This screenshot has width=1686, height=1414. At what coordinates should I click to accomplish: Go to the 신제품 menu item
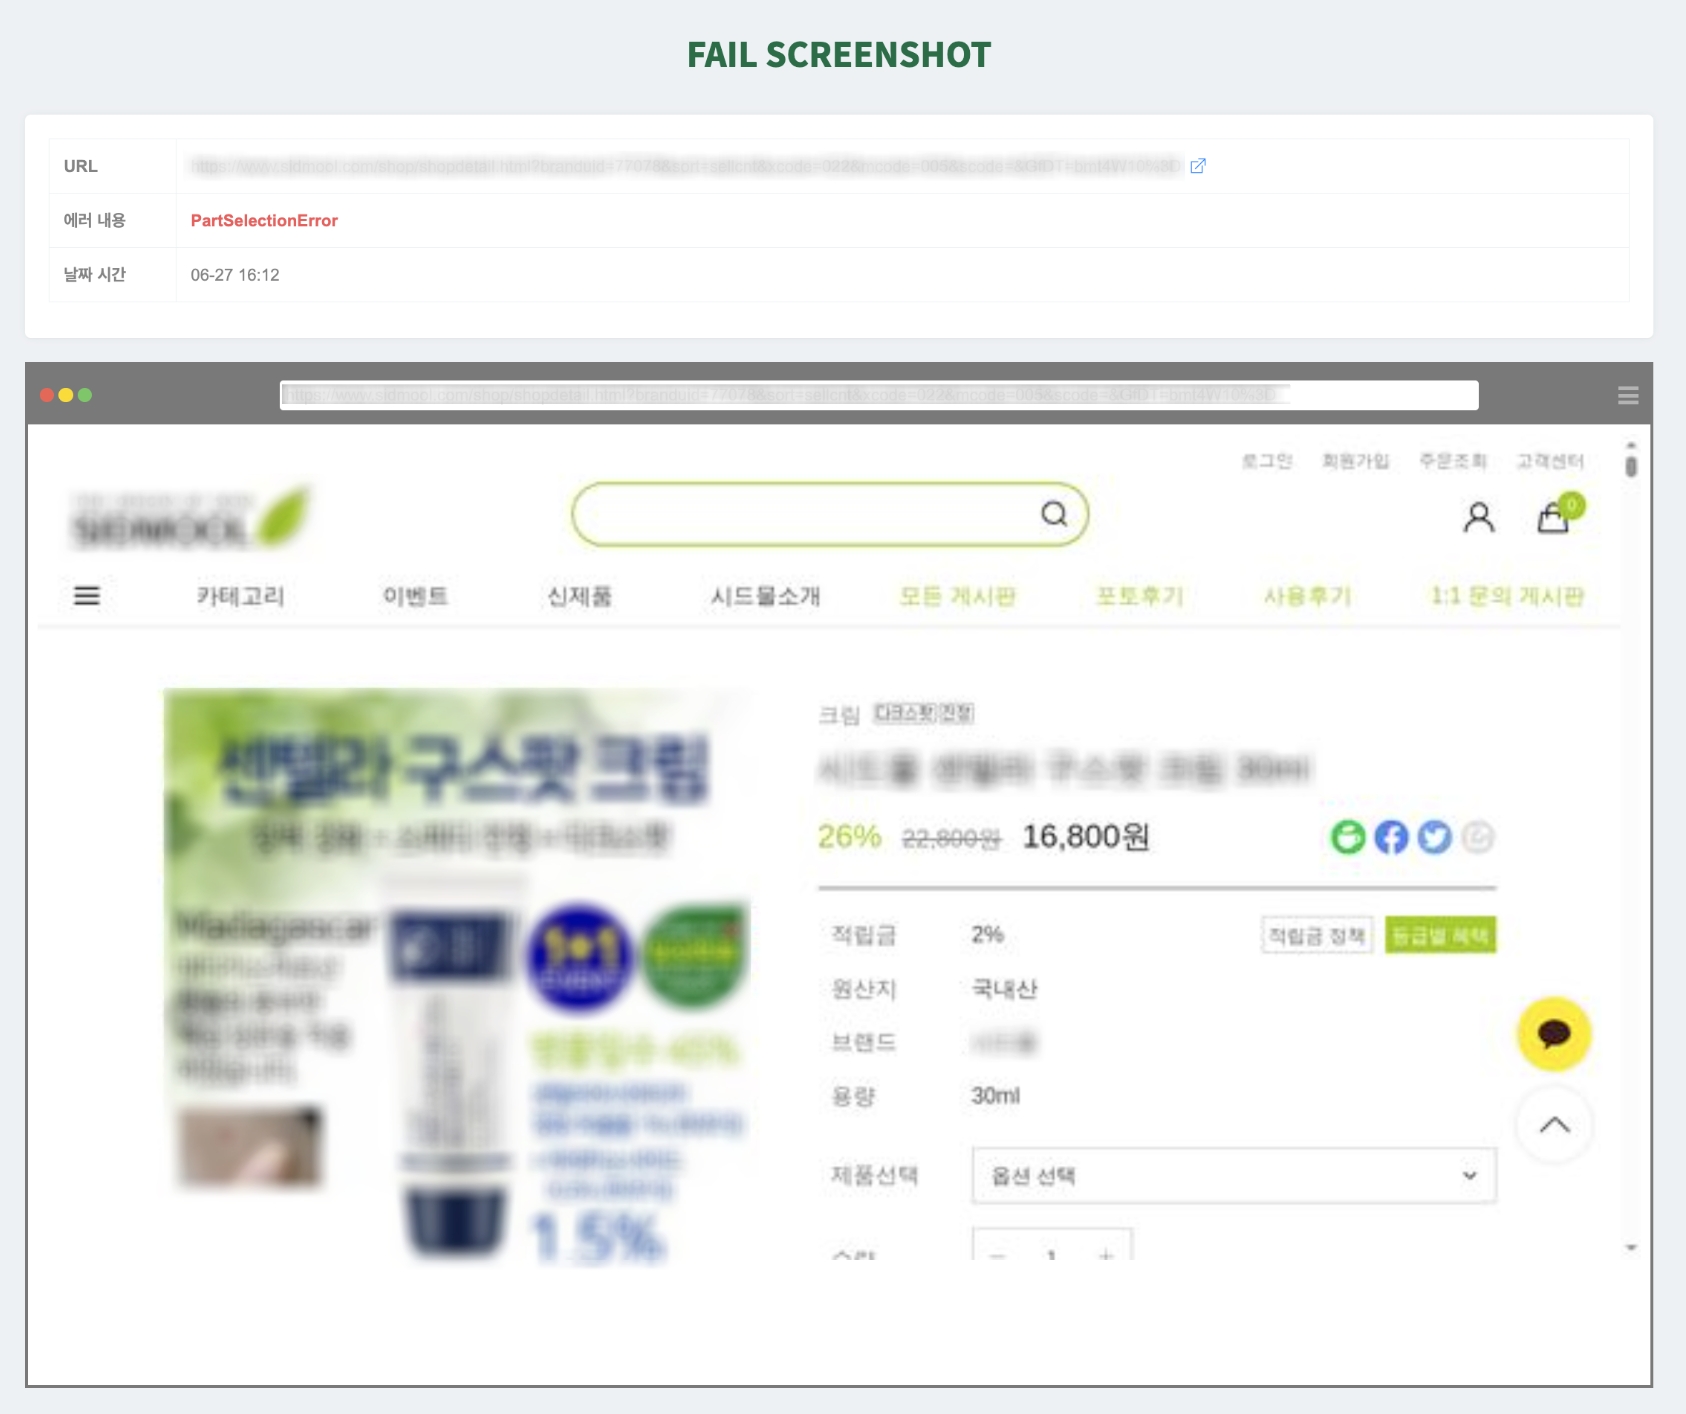(579, 596)
